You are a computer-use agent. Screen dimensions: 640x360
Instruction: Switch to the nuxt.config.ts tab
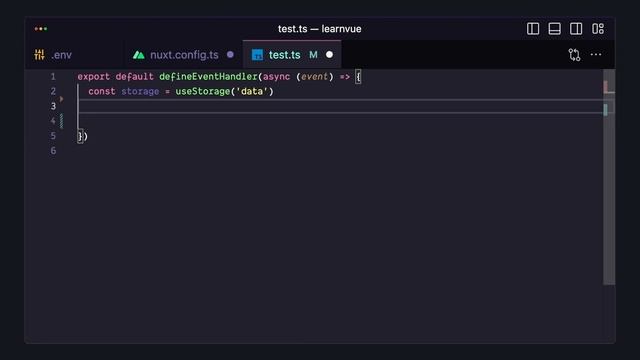pos(184,55)
